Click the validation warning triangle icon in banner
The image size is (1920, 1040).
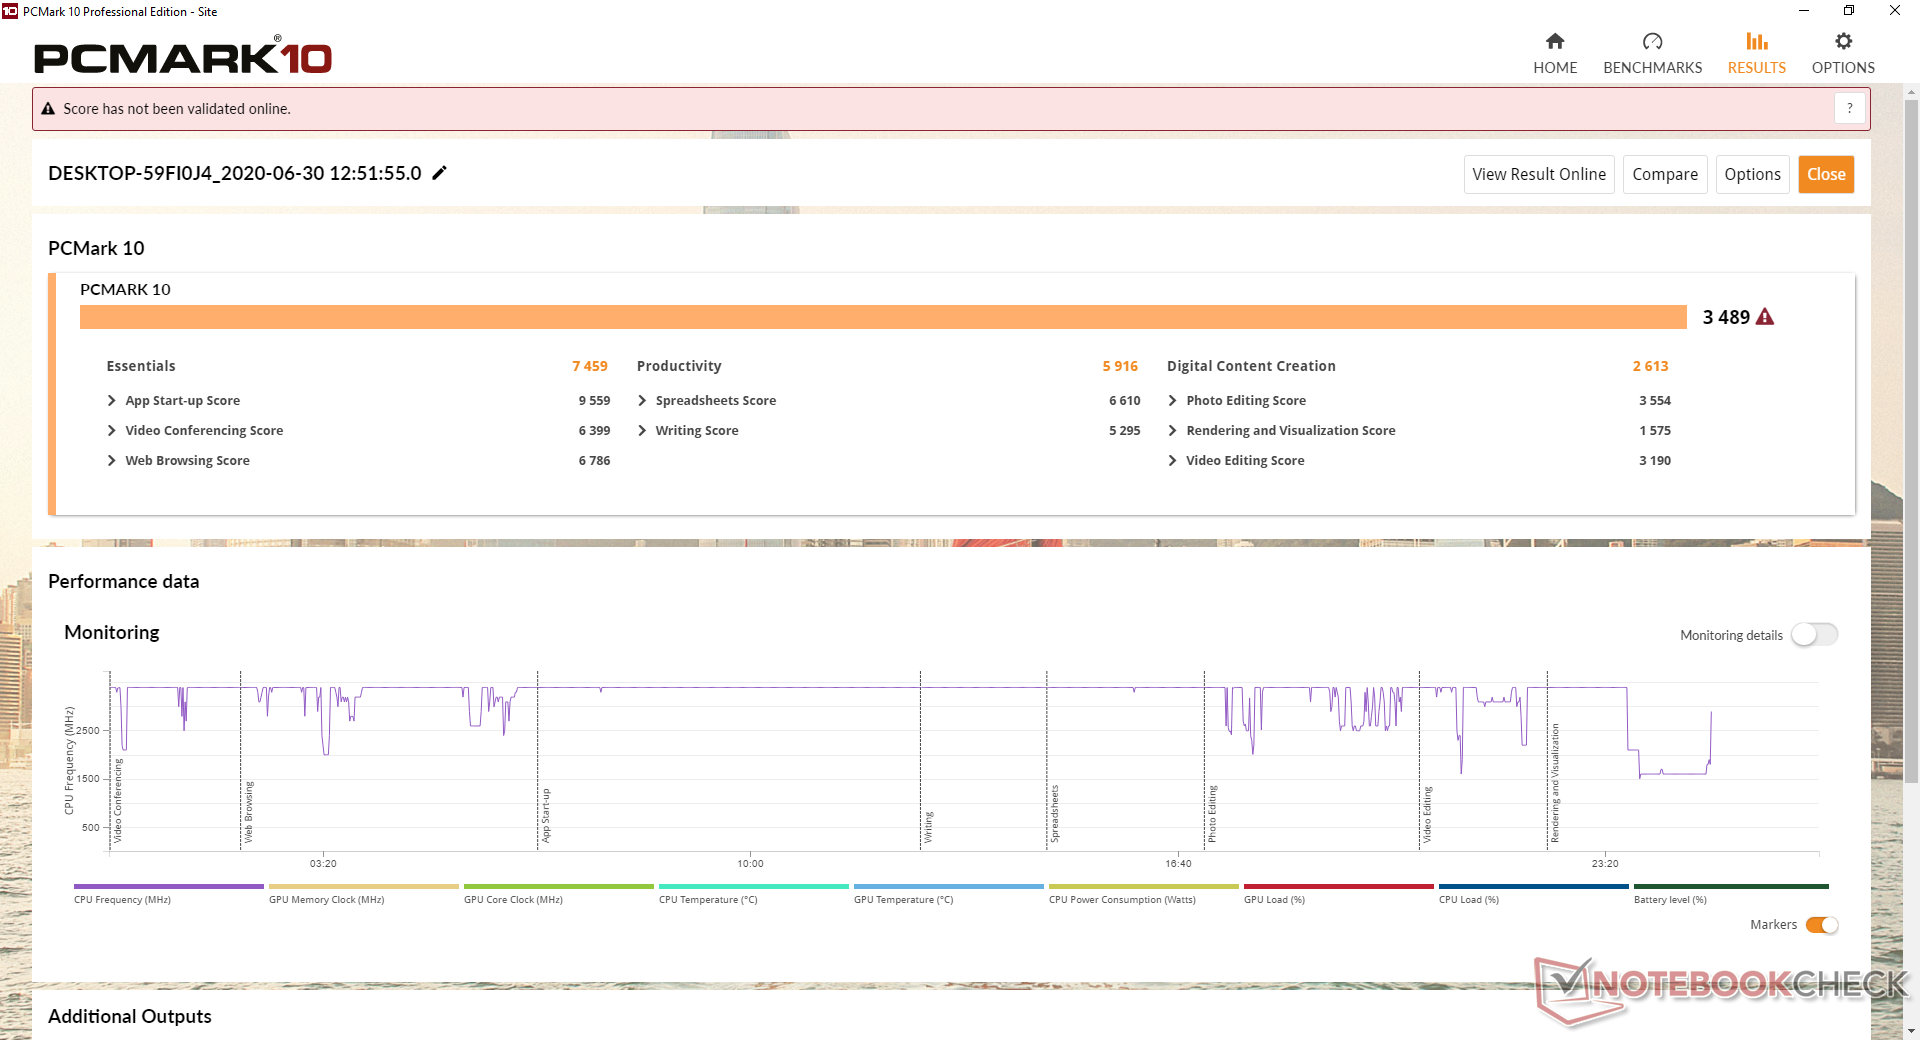click(x=48, y=109)
